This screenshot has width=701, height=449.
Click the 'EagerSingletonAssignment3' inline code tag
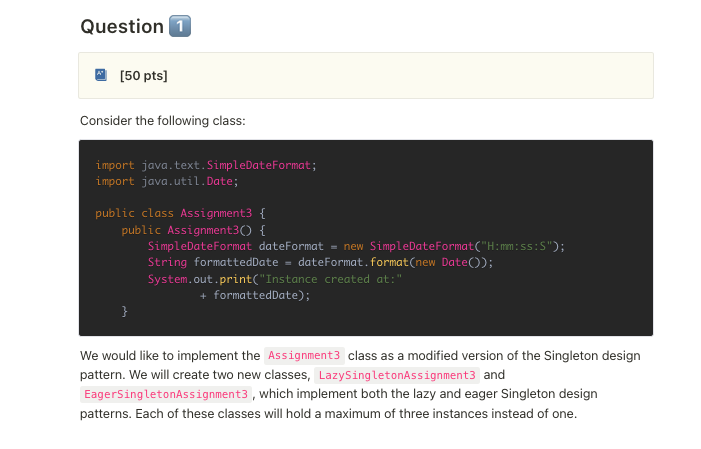coord(166,394)
